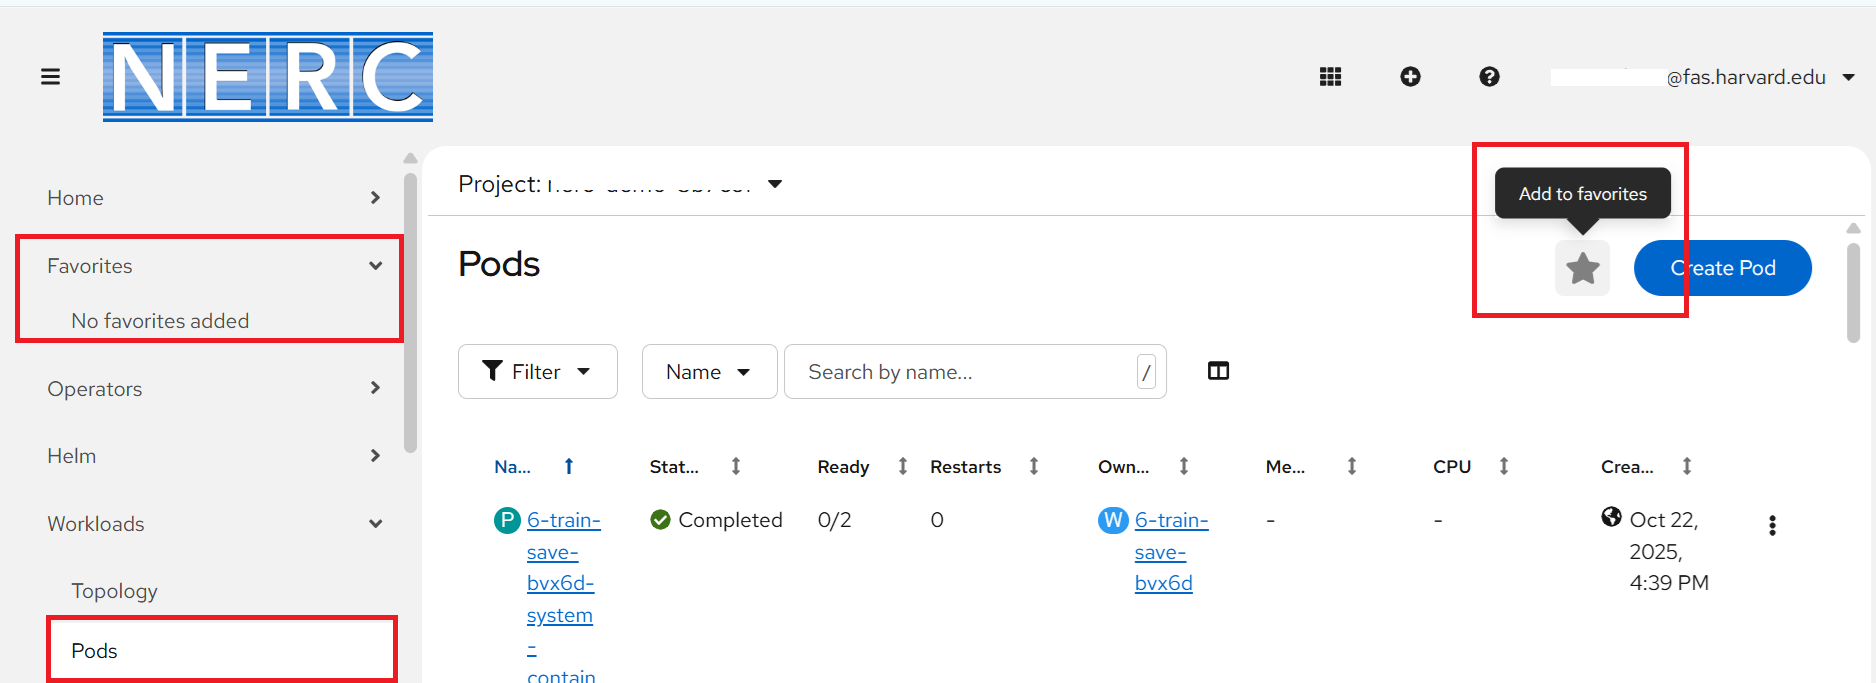
Task: Open the application launcher grid
Action: 1330,77
